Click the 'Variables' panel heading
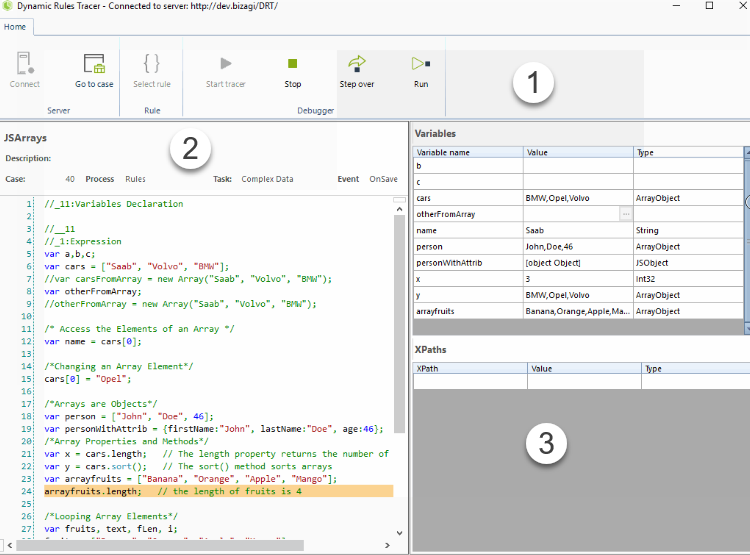The height and width of the screenshot is (555, 750). (435, 133)
